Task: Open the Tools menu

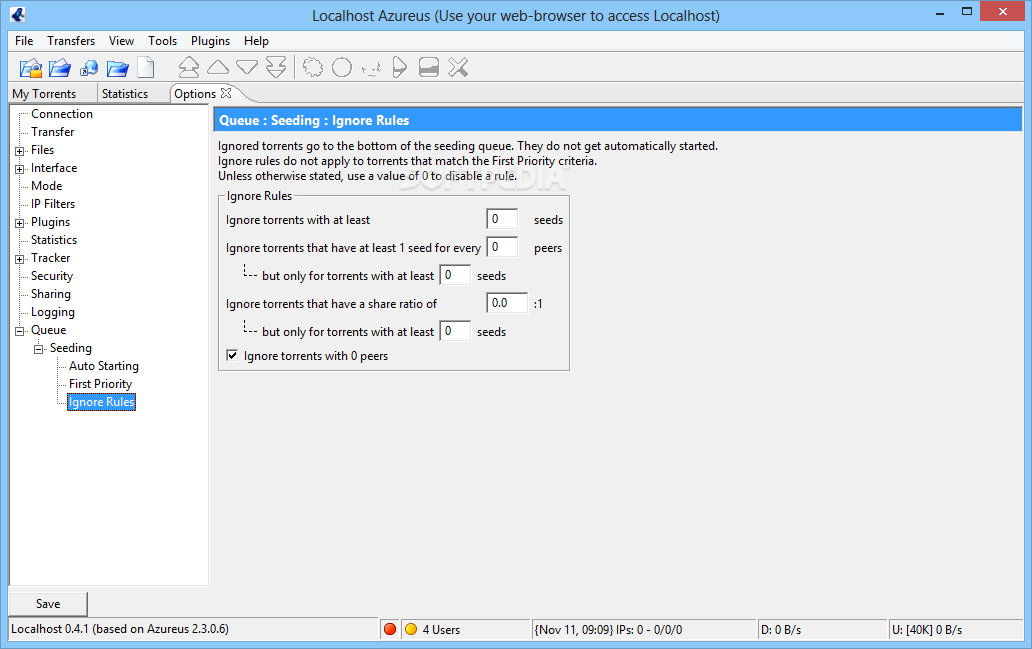Action: 163,41
